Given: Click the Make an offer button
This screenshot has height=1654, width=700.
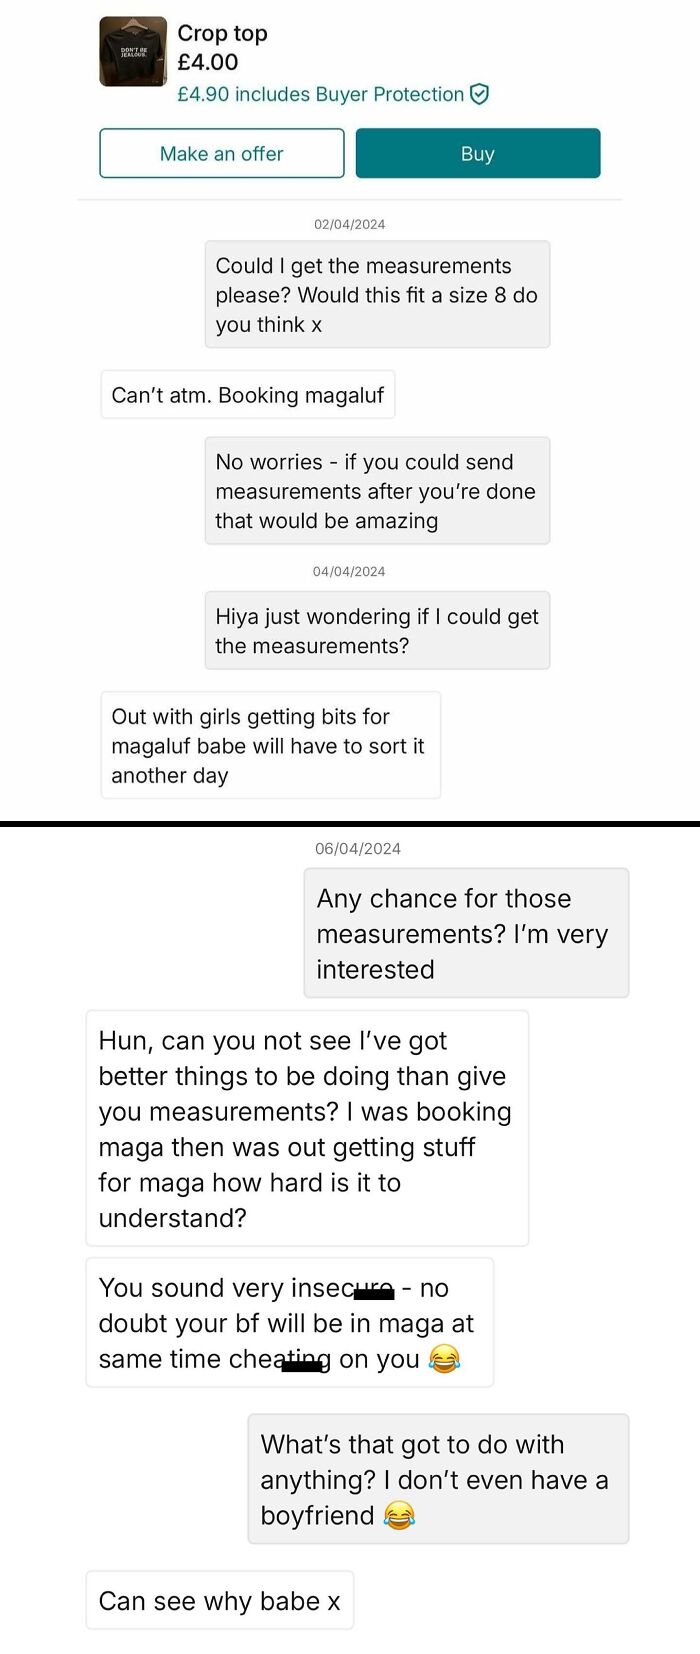Looking at the screenshot, I should pyautogui.click(x=221, y=153).
